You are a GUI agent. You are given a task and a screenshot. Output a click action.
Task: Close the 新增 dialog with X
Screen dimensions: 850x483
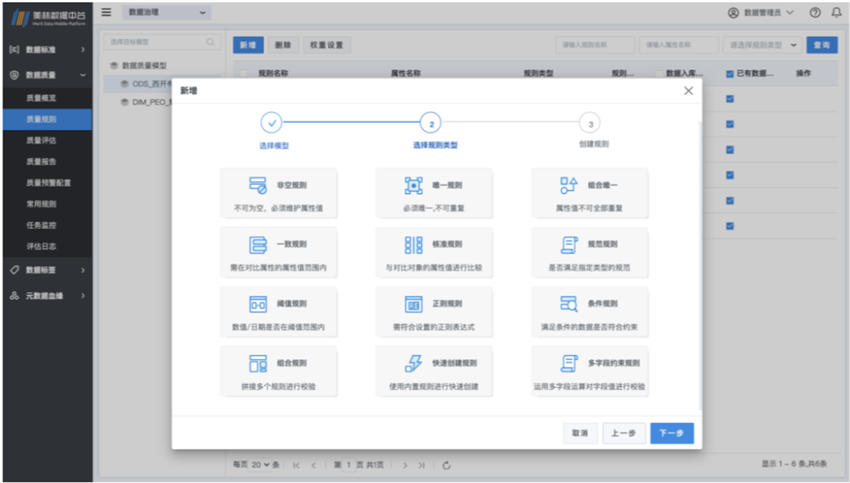[x=688, y=91]
